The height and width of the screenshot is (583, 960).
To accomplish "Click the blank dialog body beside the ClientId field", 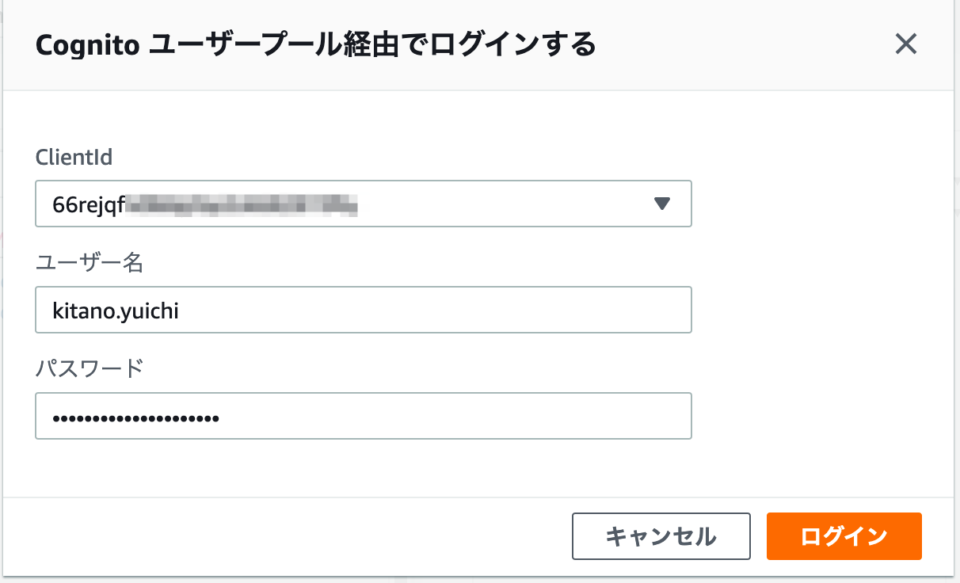I will click(x=820, y=203).
